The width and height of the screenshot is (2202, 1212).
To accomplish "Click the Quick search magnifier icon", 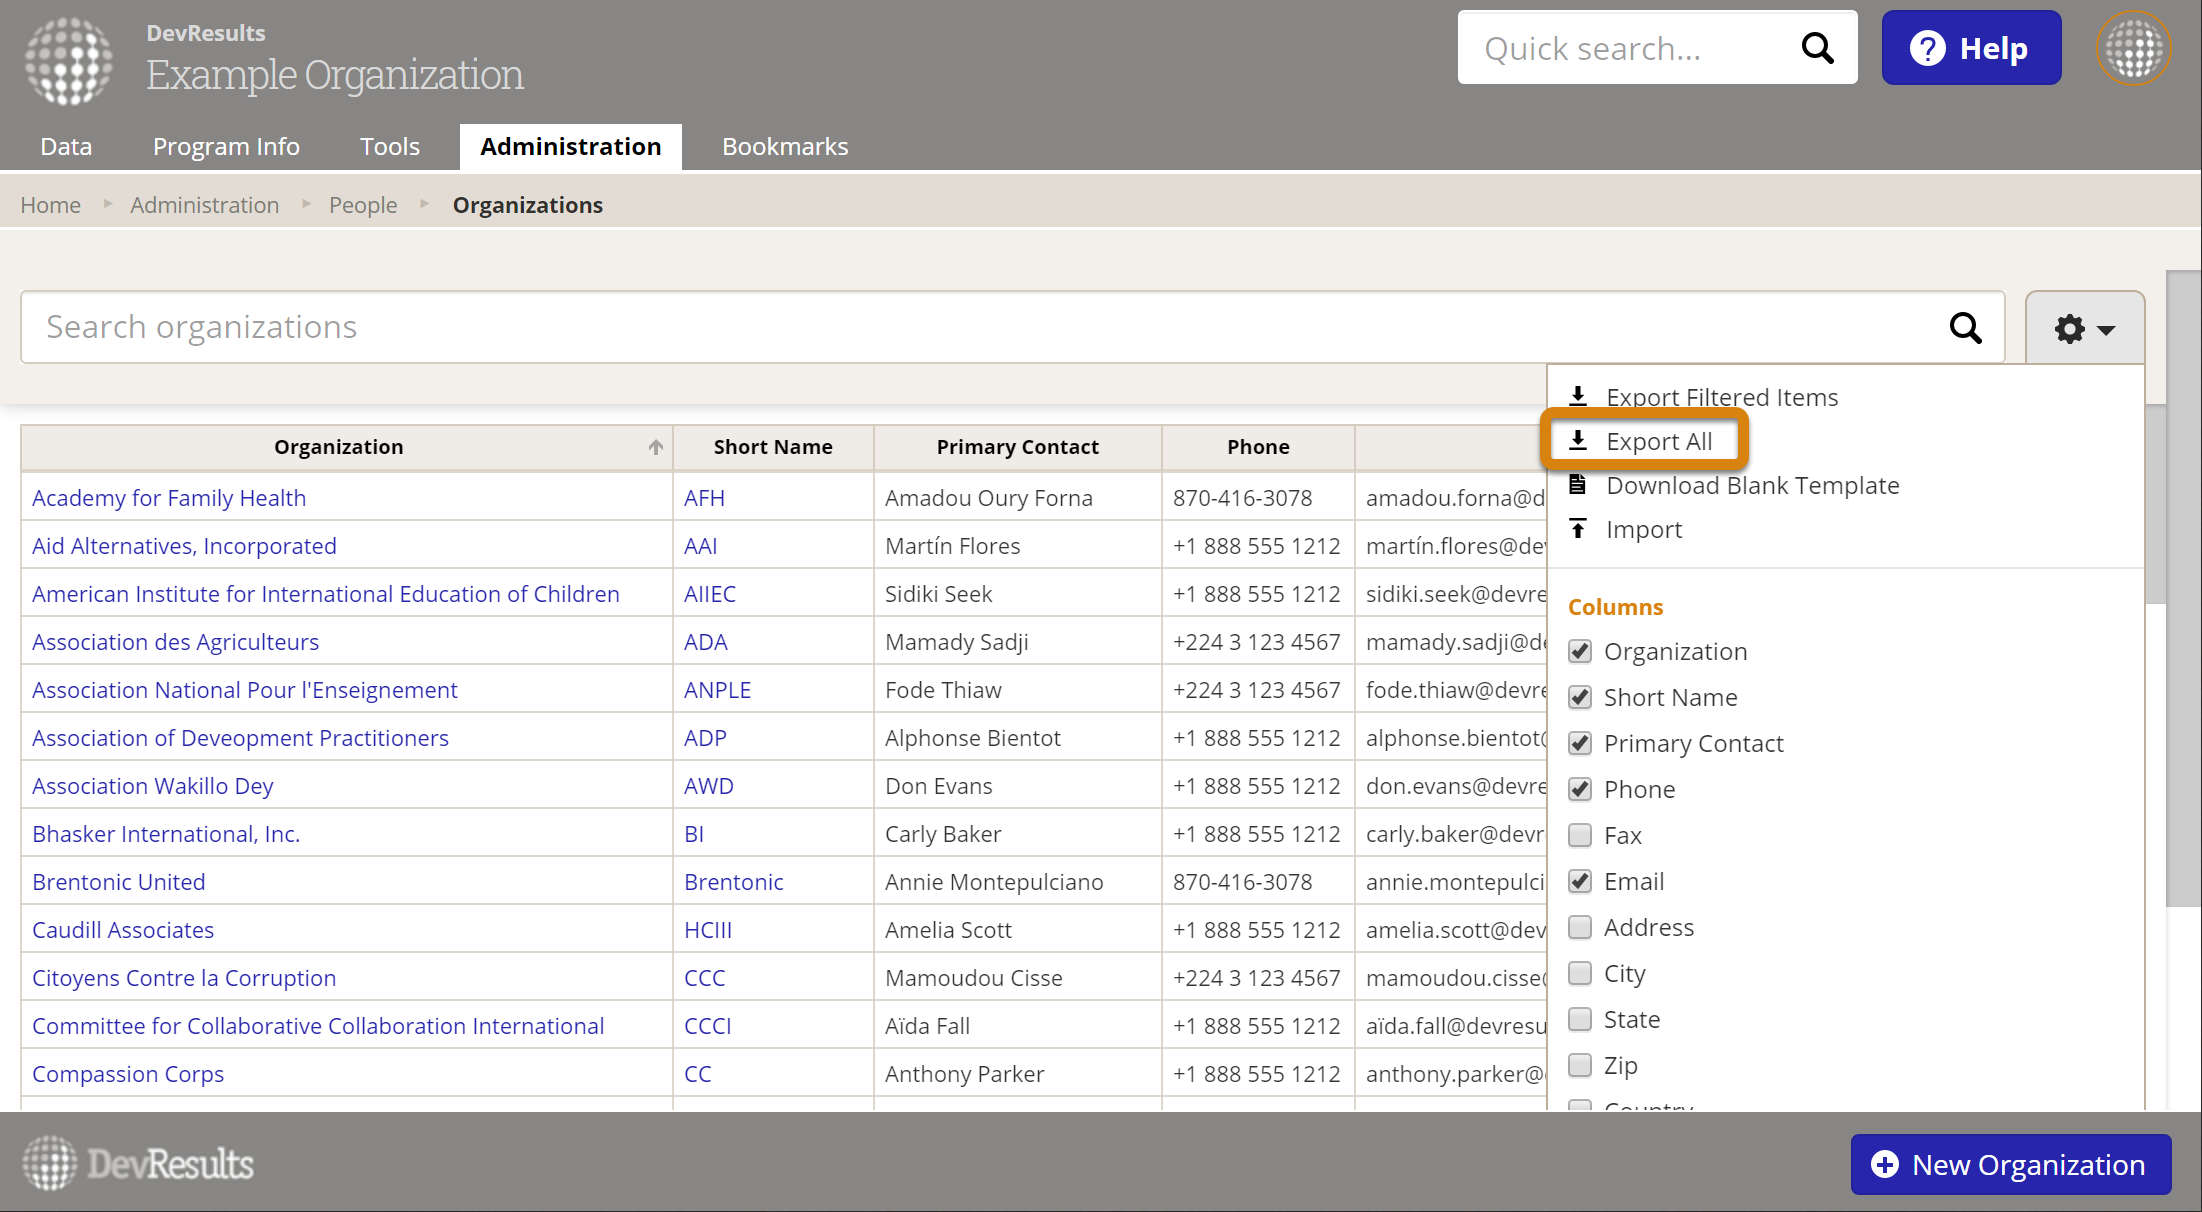I will click(x=1817, y=48).
